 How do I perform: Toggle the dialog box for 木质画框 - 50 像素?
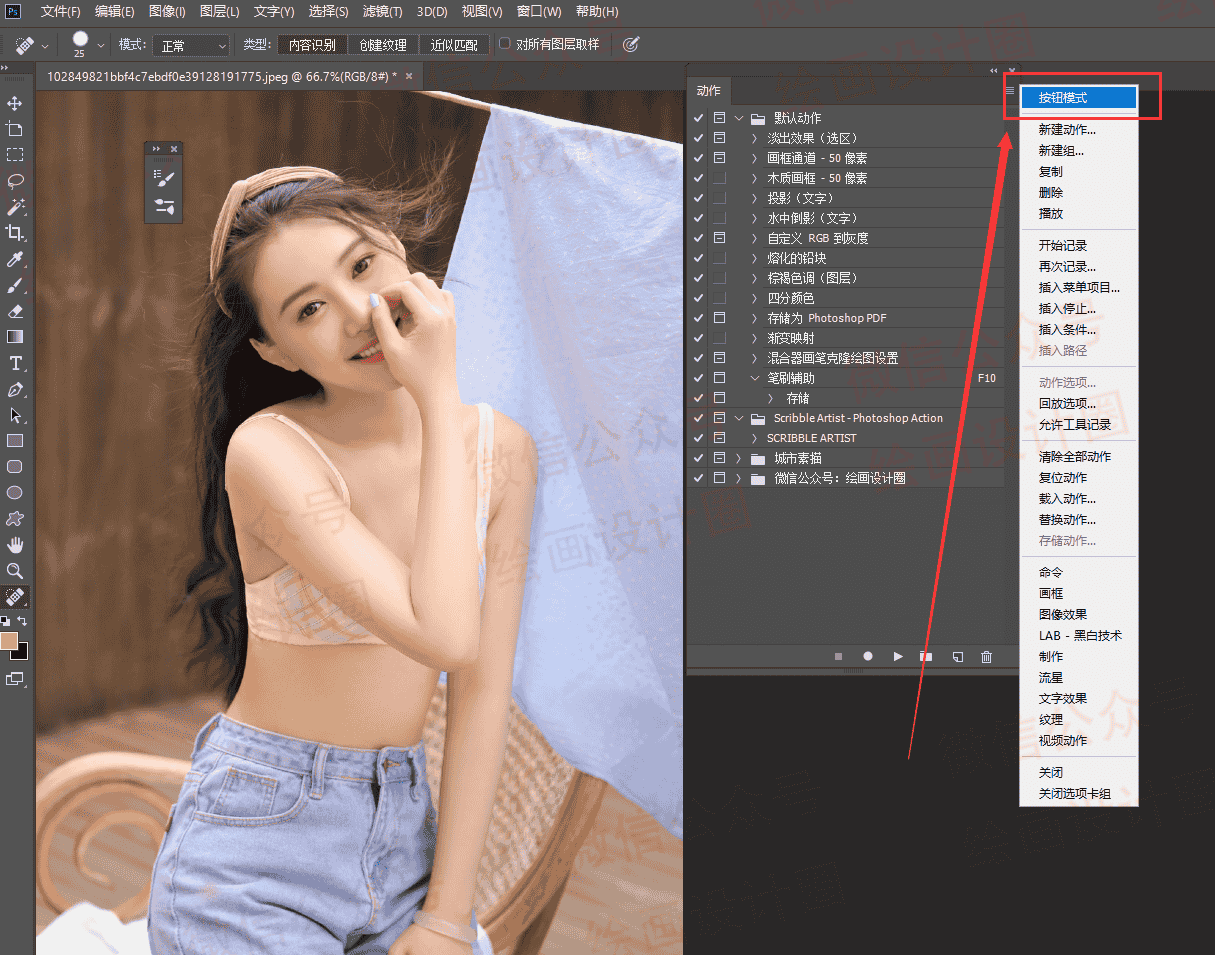(719, 178)
